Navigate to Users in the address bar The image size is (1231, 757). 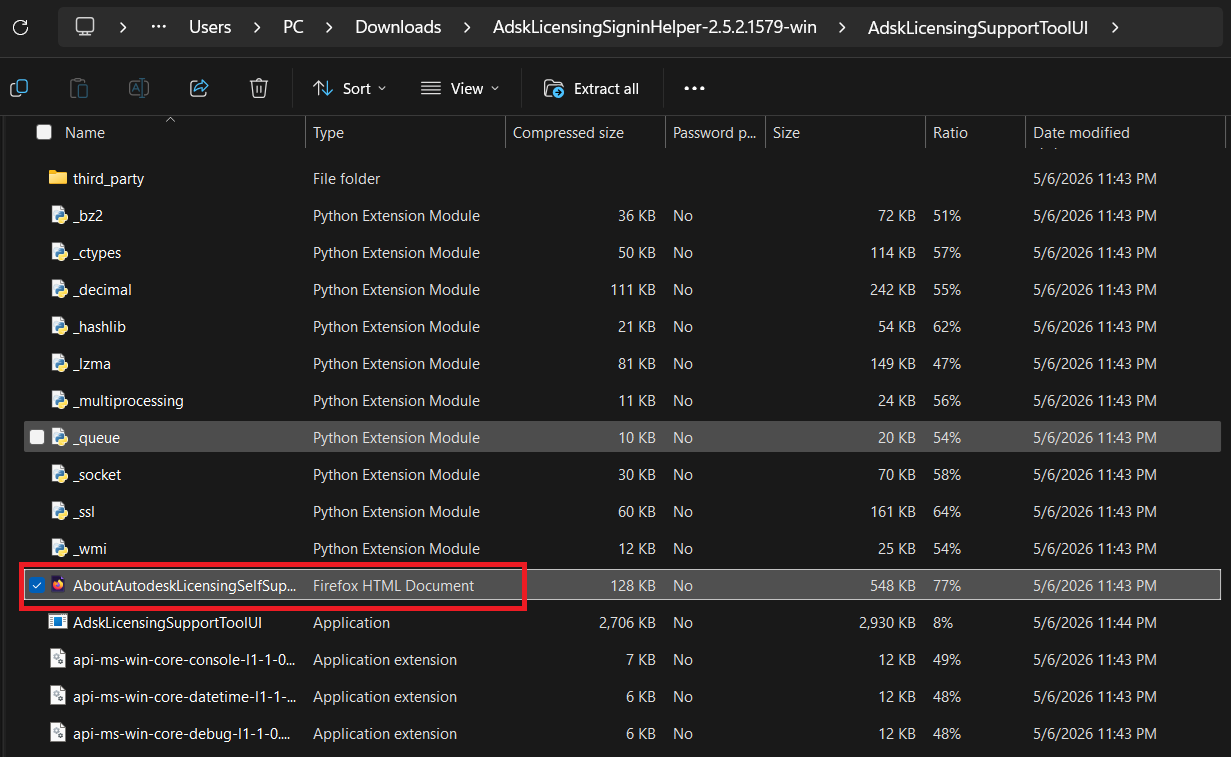tap(210, 27)
